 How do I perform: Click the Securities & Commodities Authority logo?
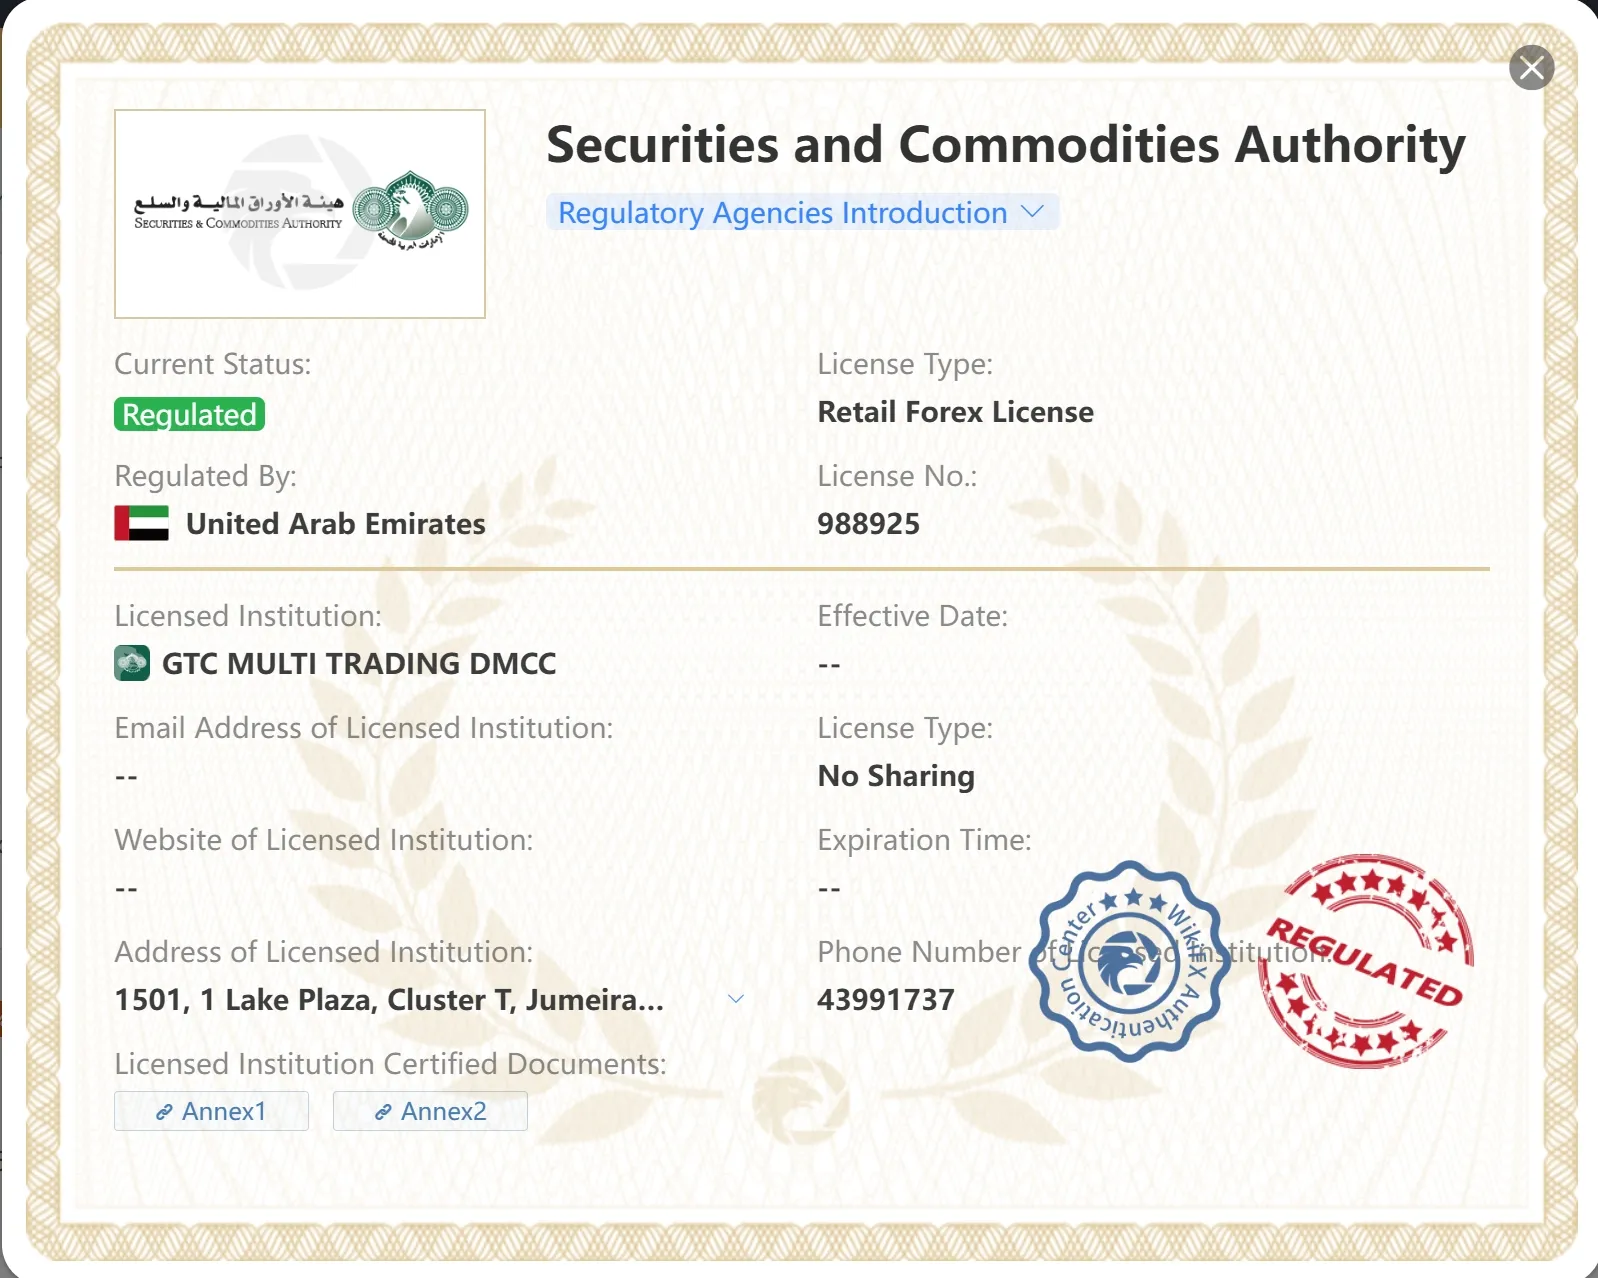tap(300, 214)
